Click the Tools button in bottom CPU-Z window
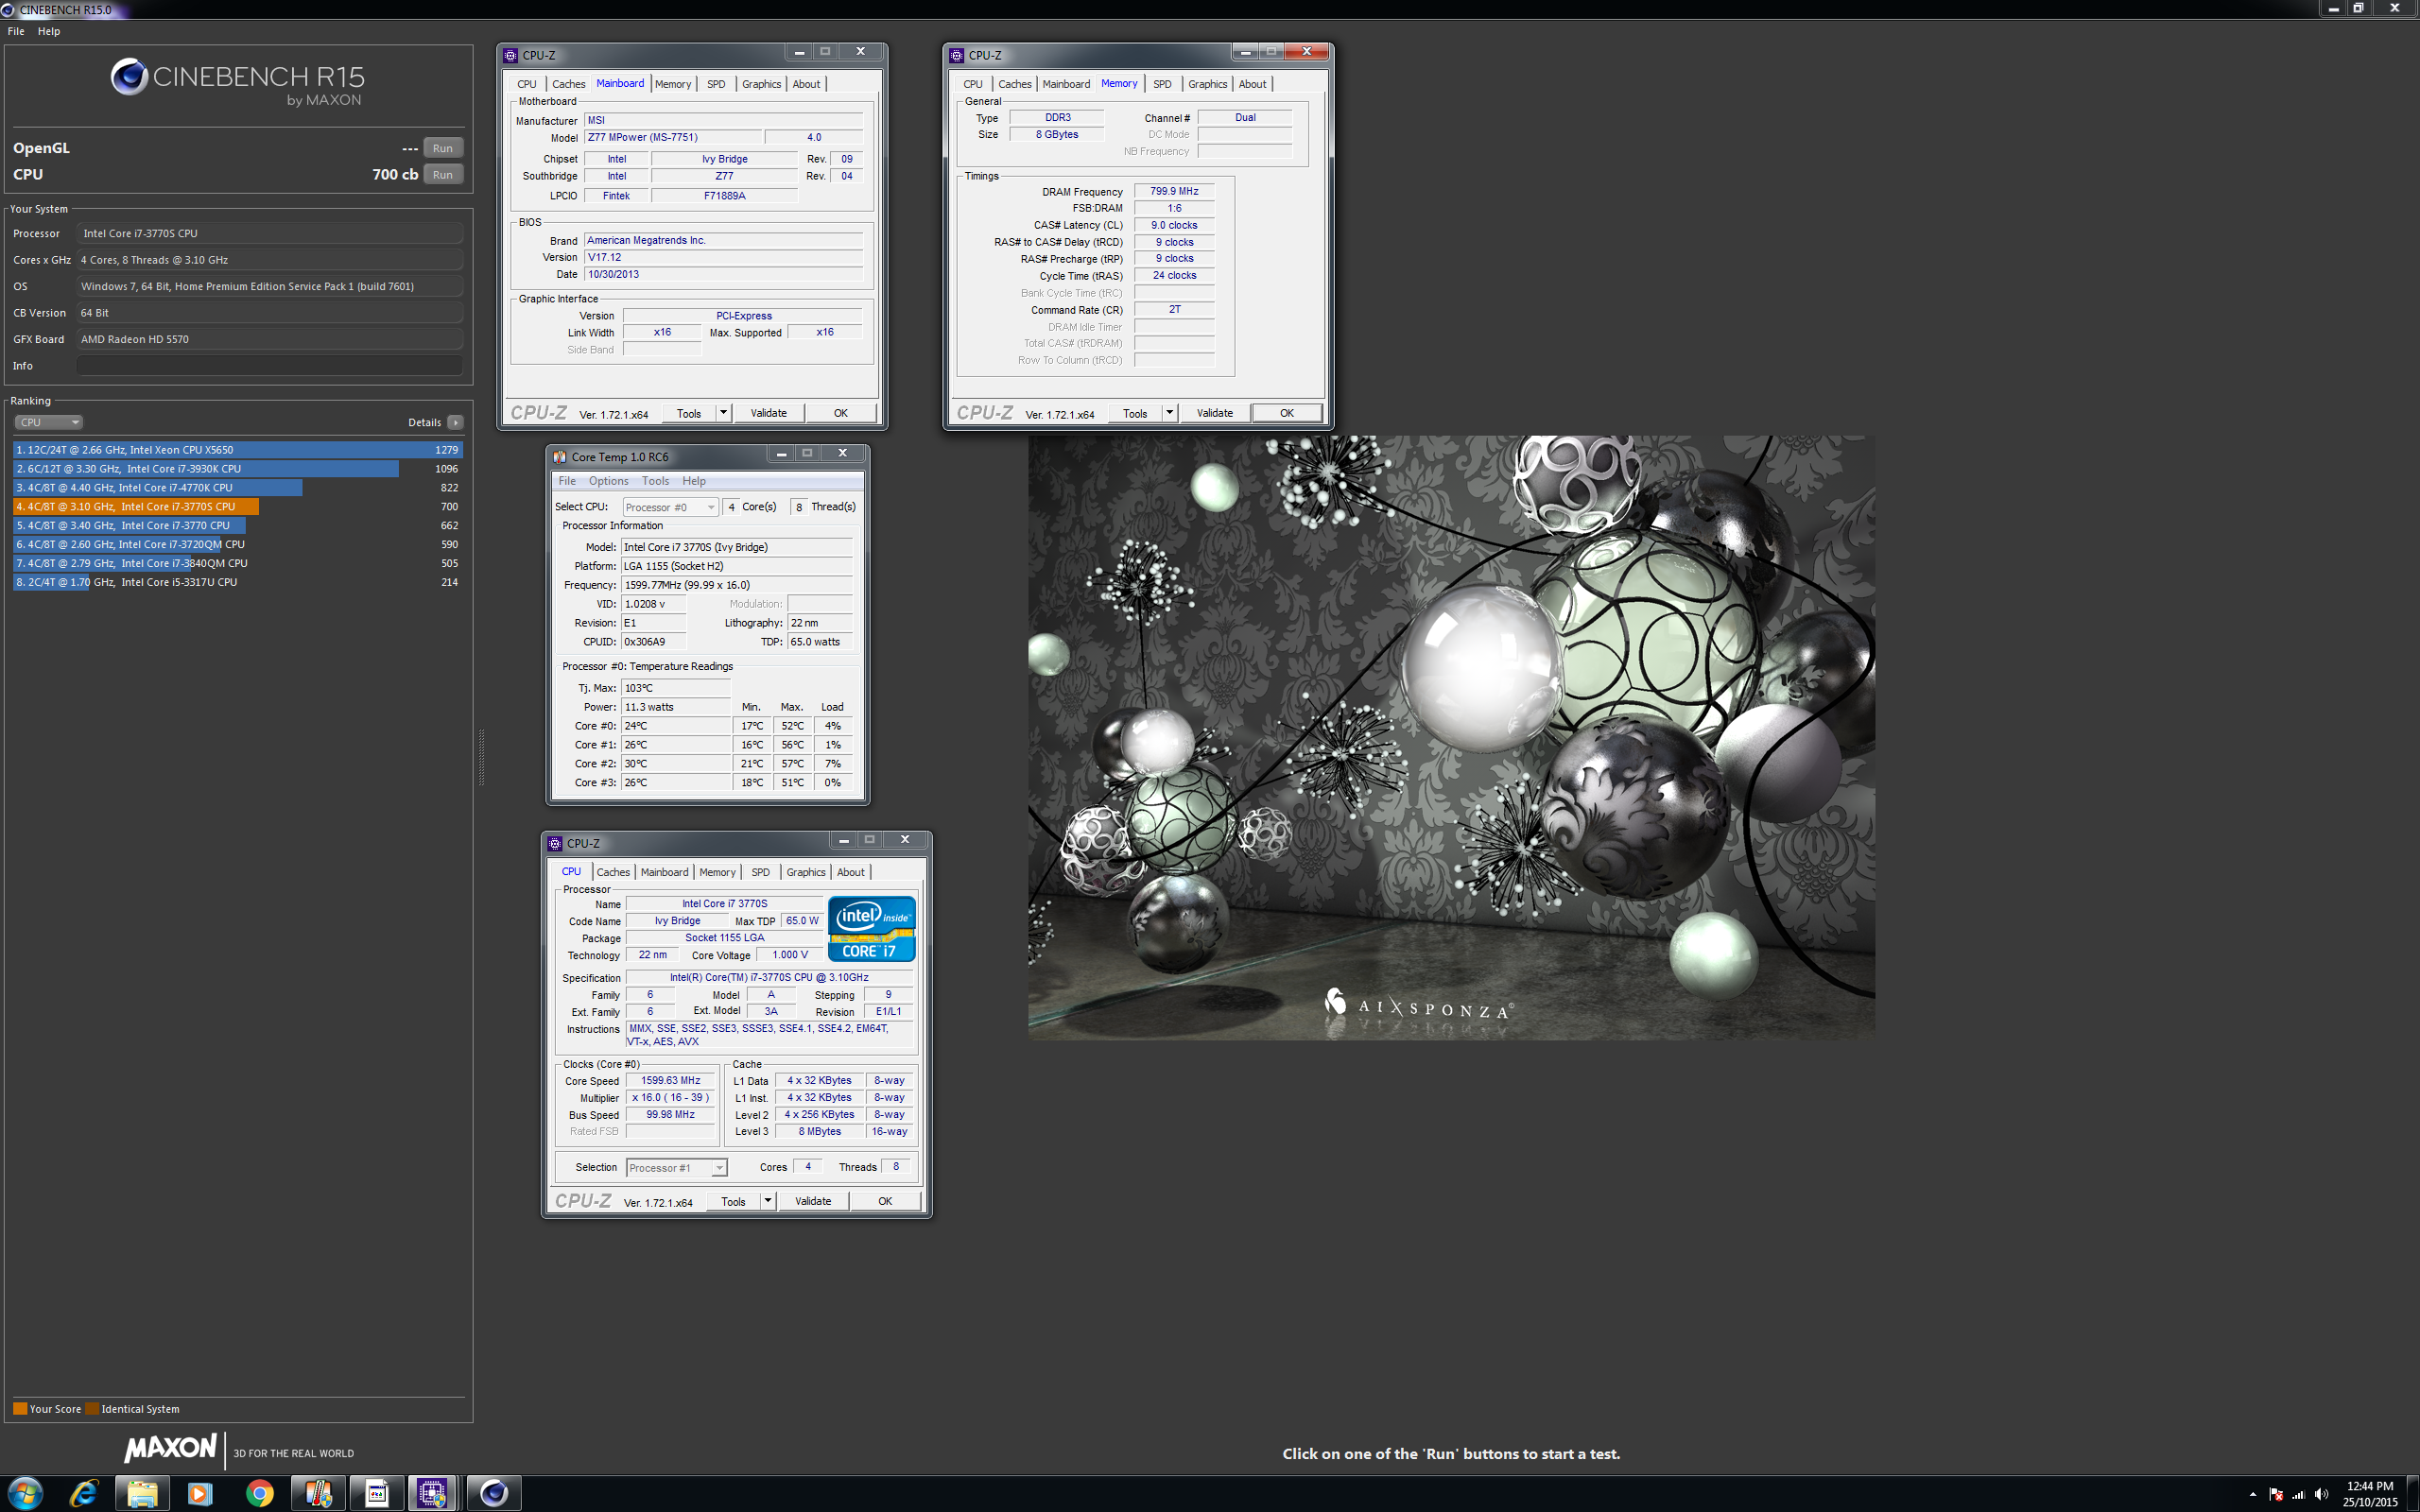 [733, 1201]
